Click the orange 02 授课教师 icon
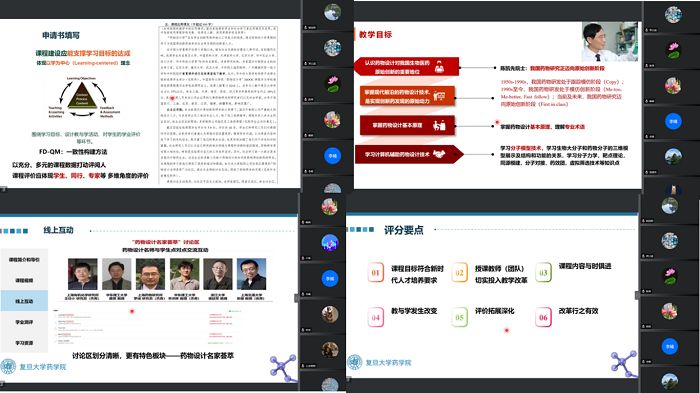The width and height of the screenshot is (700, 393). [x=459, y=273]
